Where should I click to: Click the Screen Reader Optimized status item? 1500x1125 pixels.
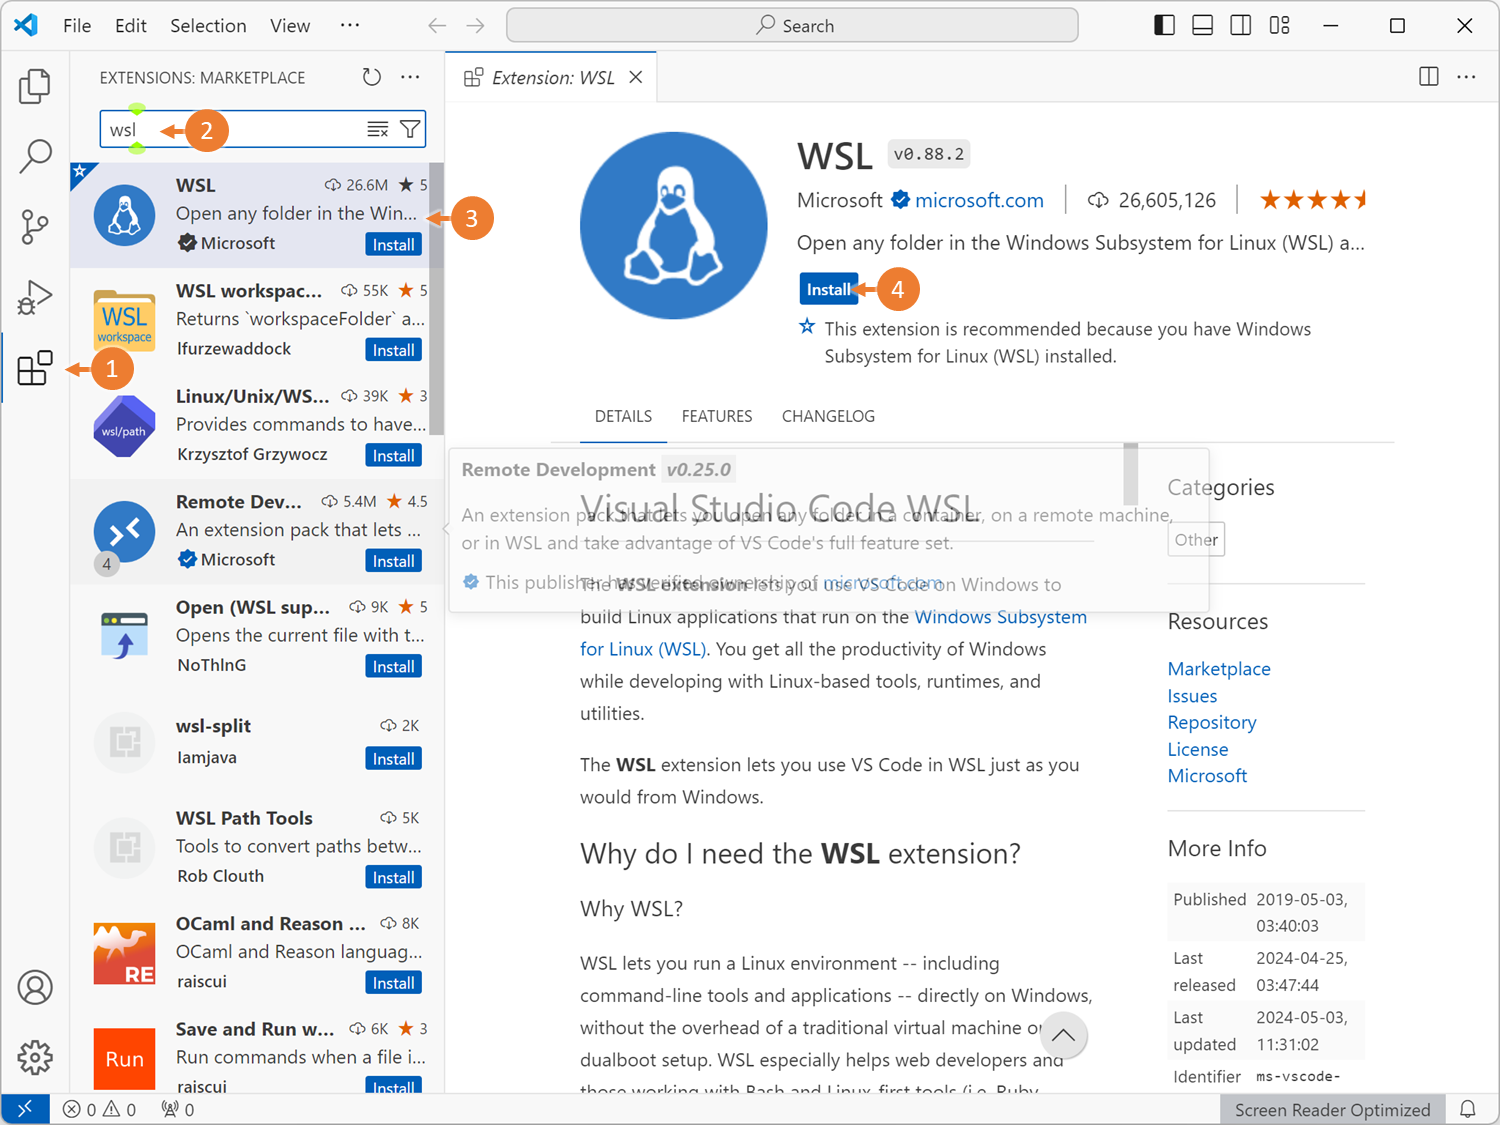coord(1332,1109)
